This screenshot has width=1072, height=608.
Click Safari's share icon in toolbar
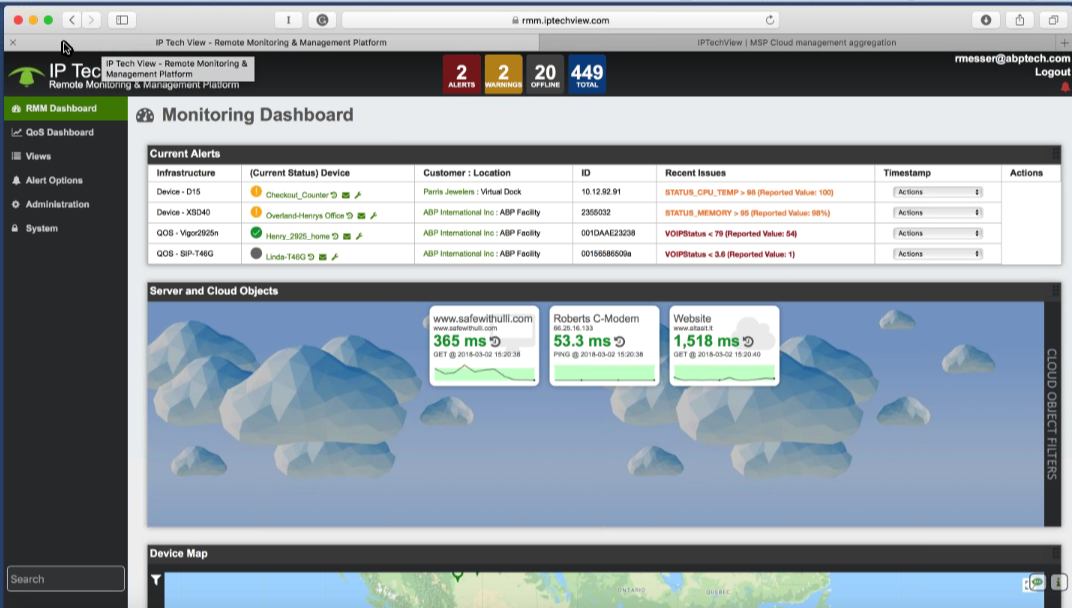(x=1019, y=20)
